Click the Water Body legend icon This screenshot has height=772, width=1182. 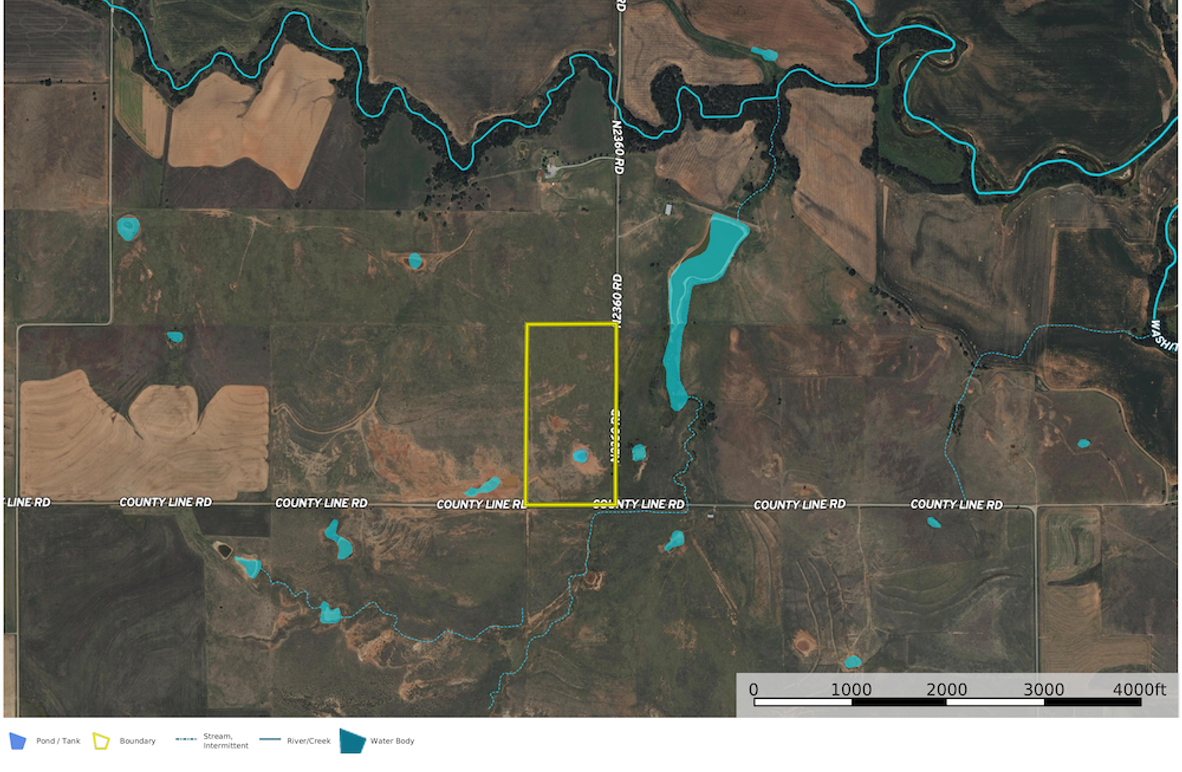click(352, 741)
